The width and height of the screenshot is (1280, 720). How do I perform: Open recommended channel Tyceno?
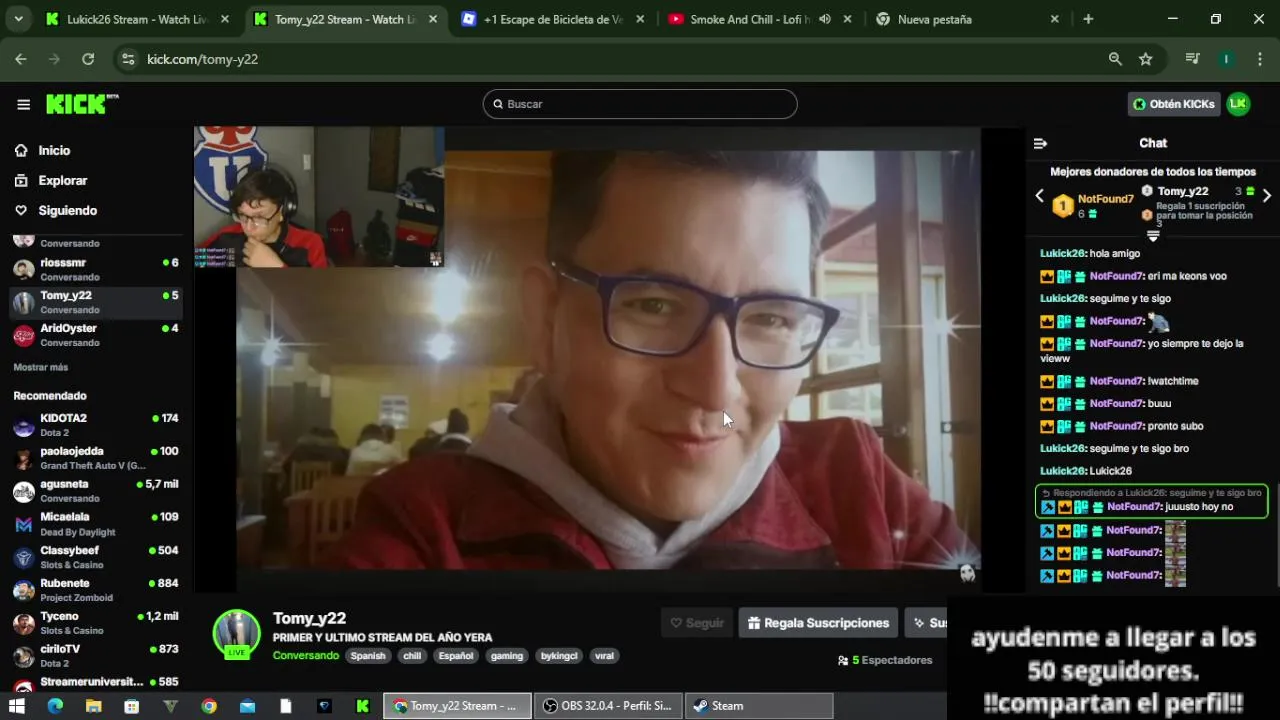pos(95,623)
